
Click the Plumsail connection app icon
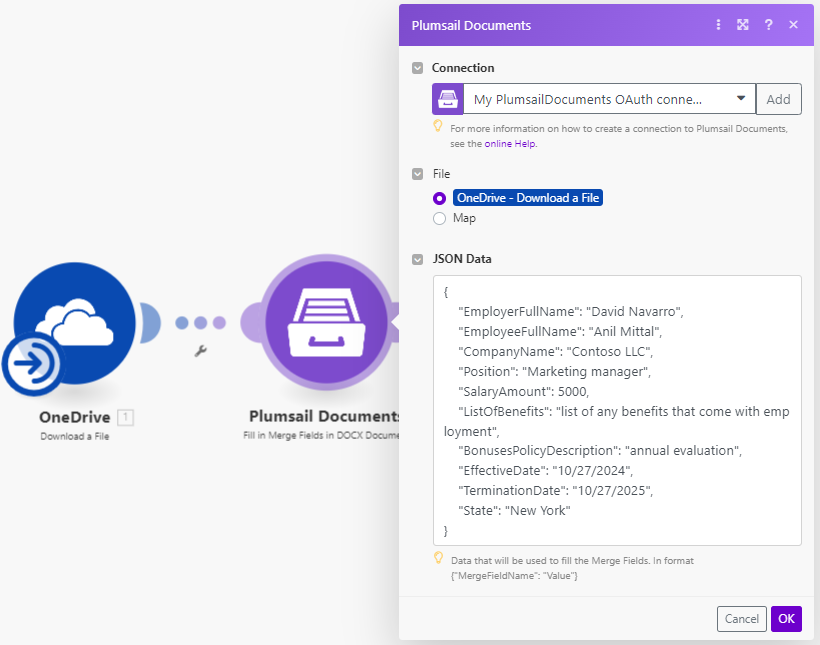click(x=448, y=99)
